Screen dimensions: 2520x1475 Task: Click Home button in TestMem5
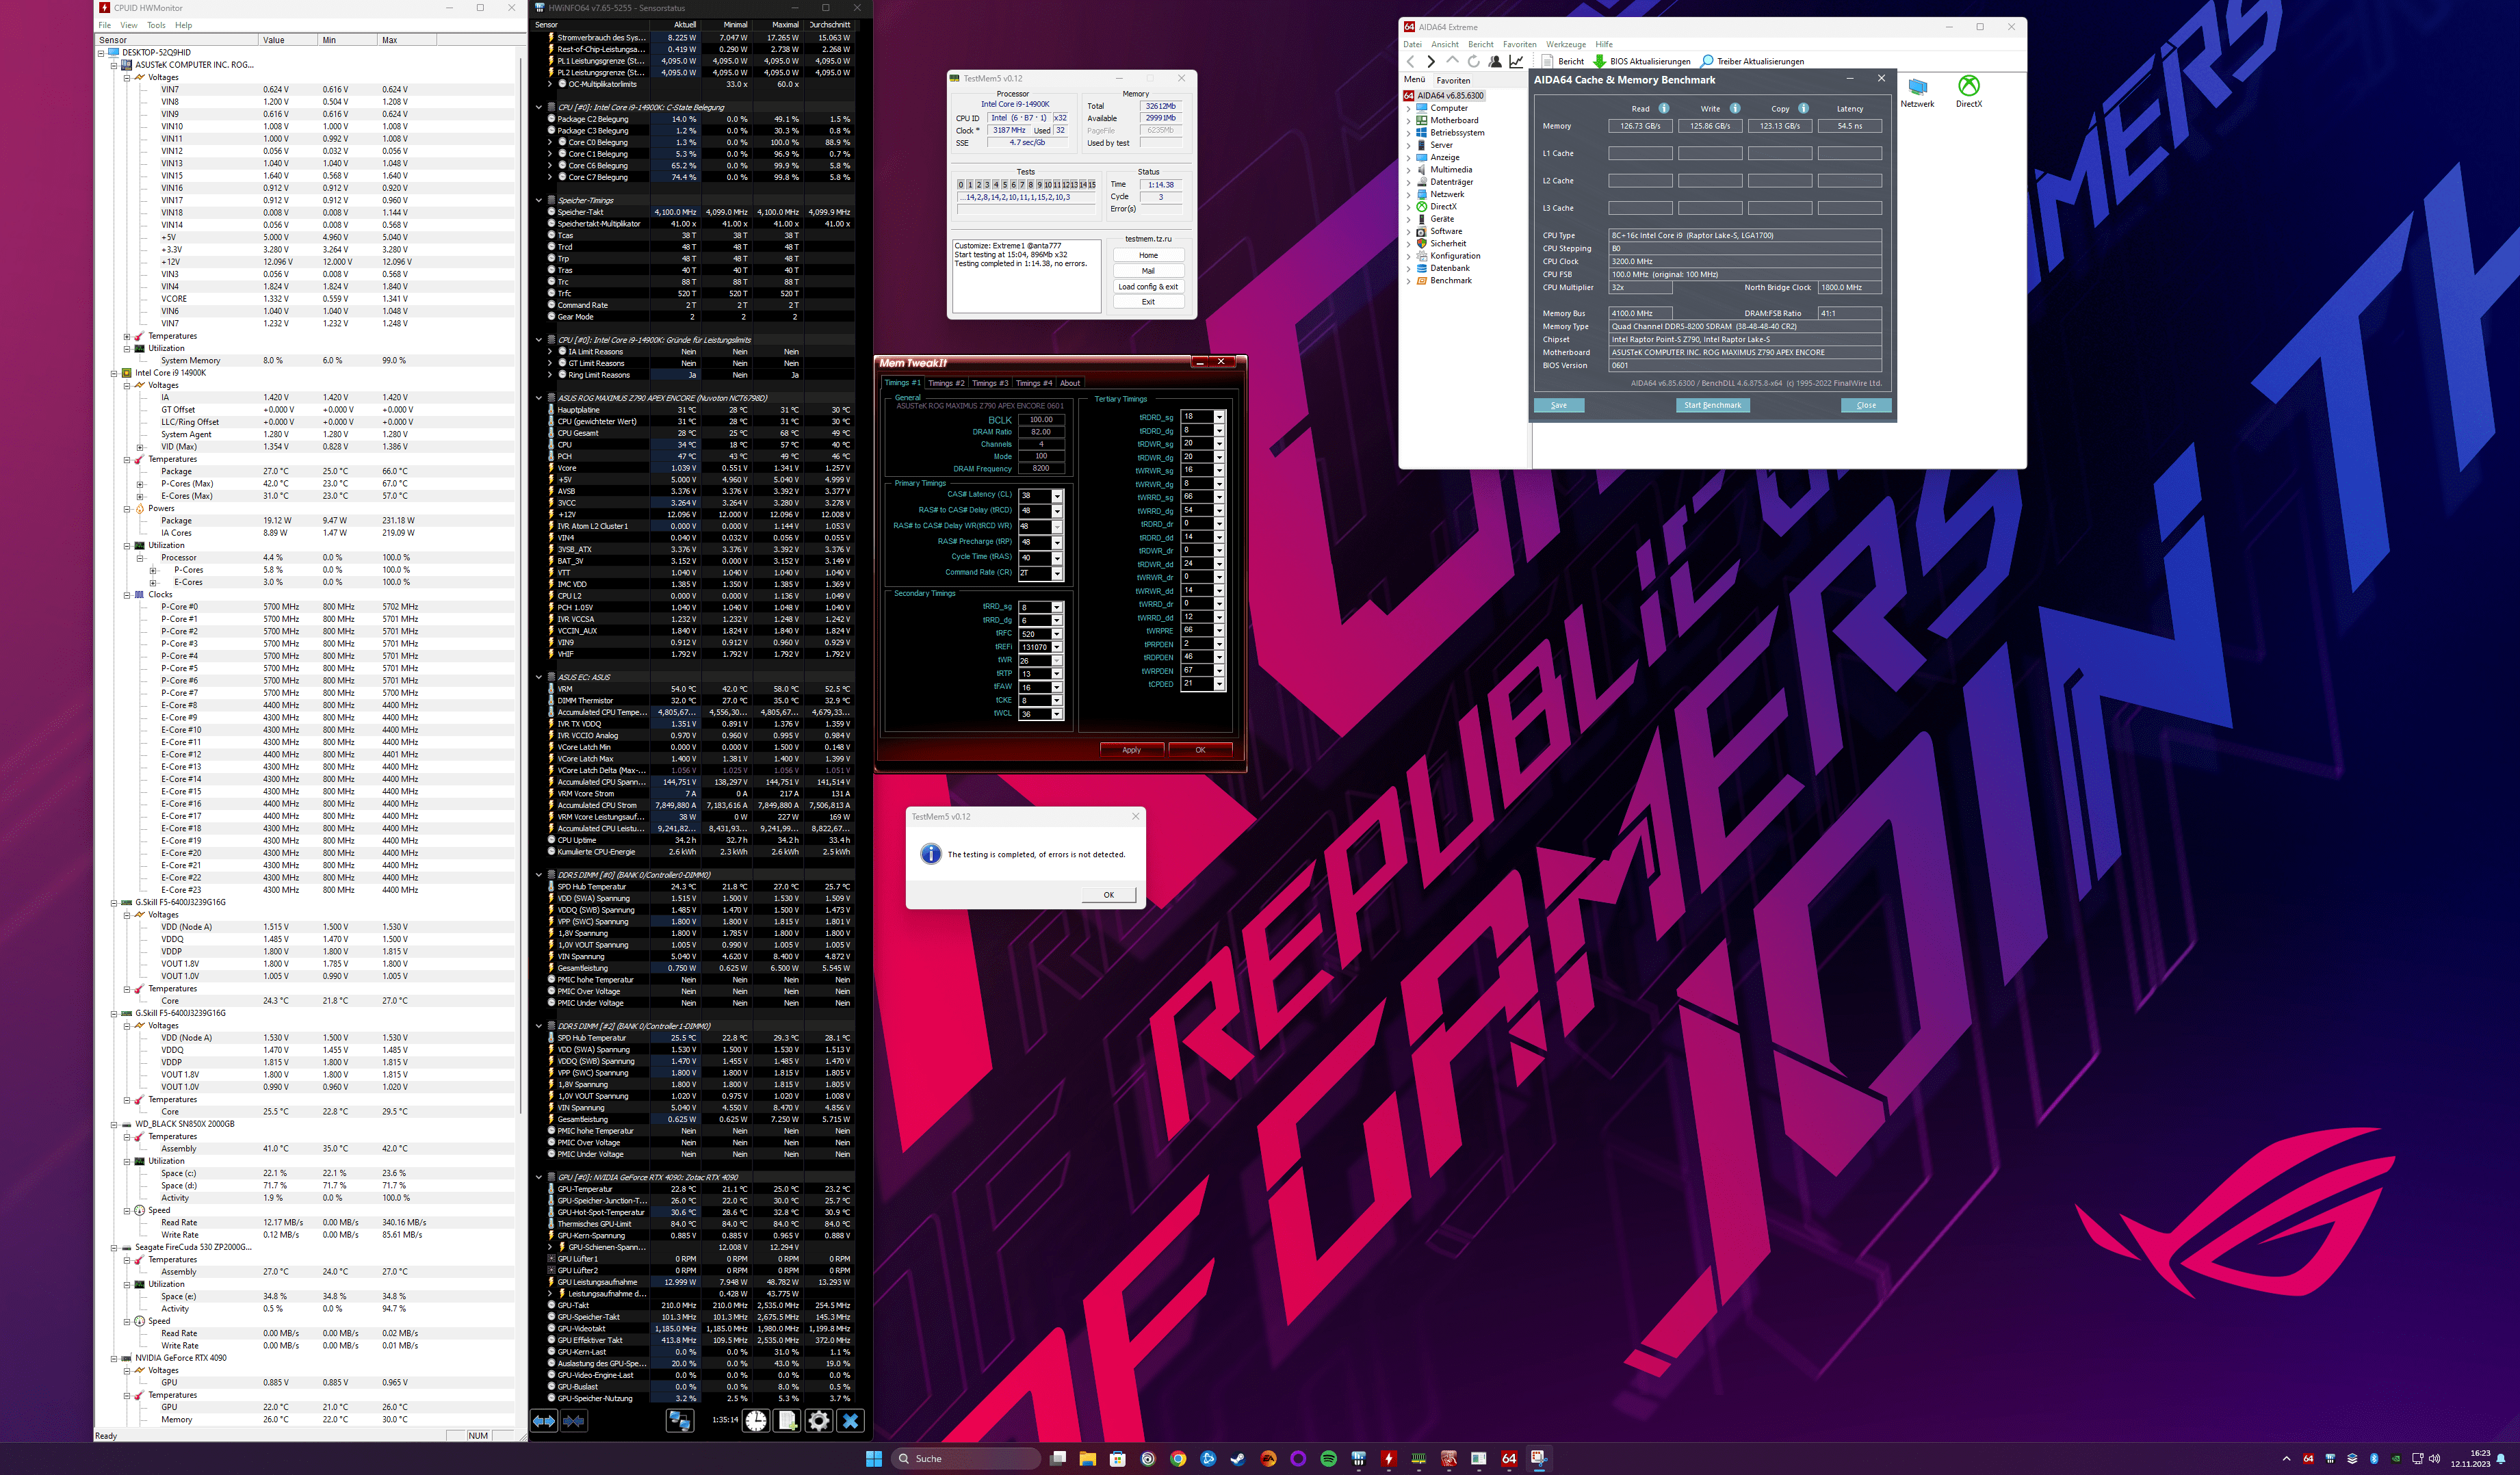click(x=1148, y=255)
